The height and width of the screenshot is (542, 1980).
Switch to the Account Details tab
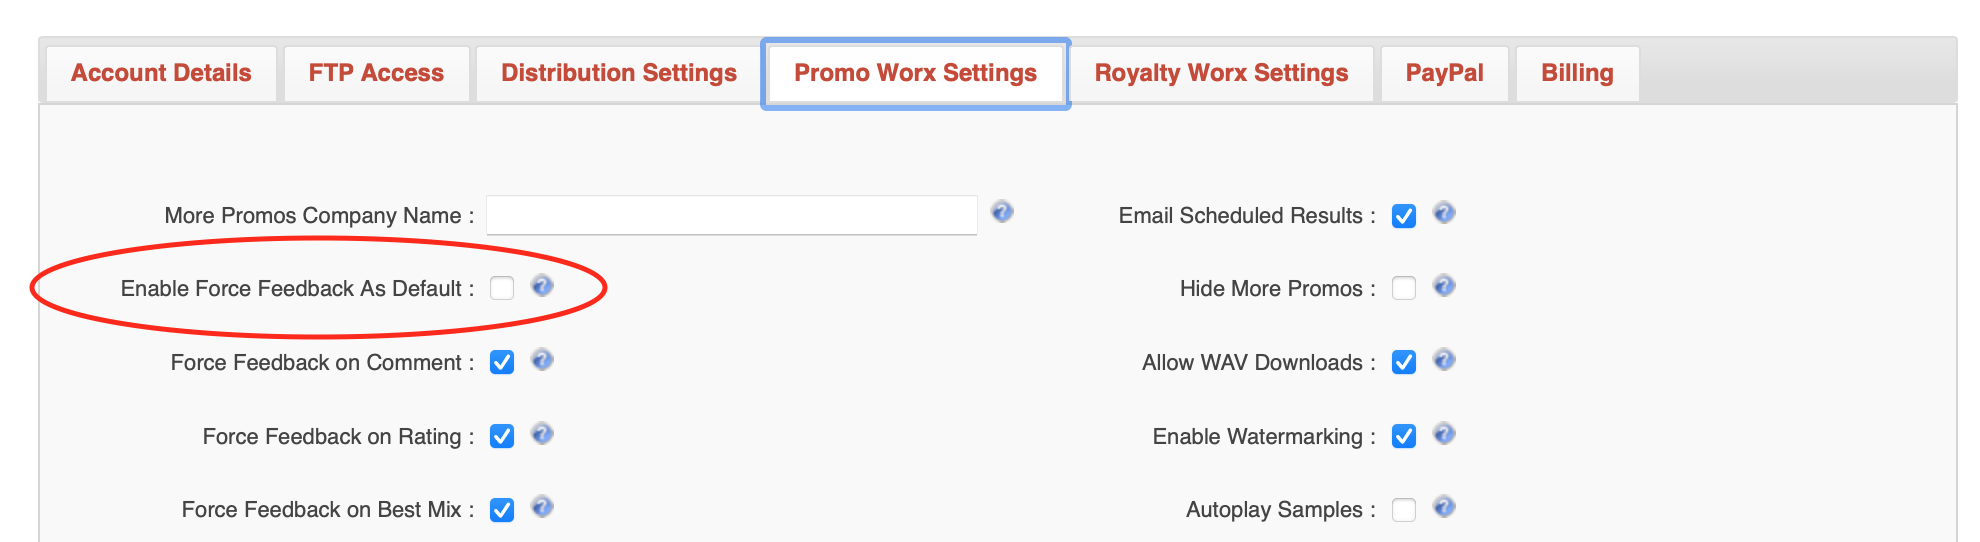161,73
